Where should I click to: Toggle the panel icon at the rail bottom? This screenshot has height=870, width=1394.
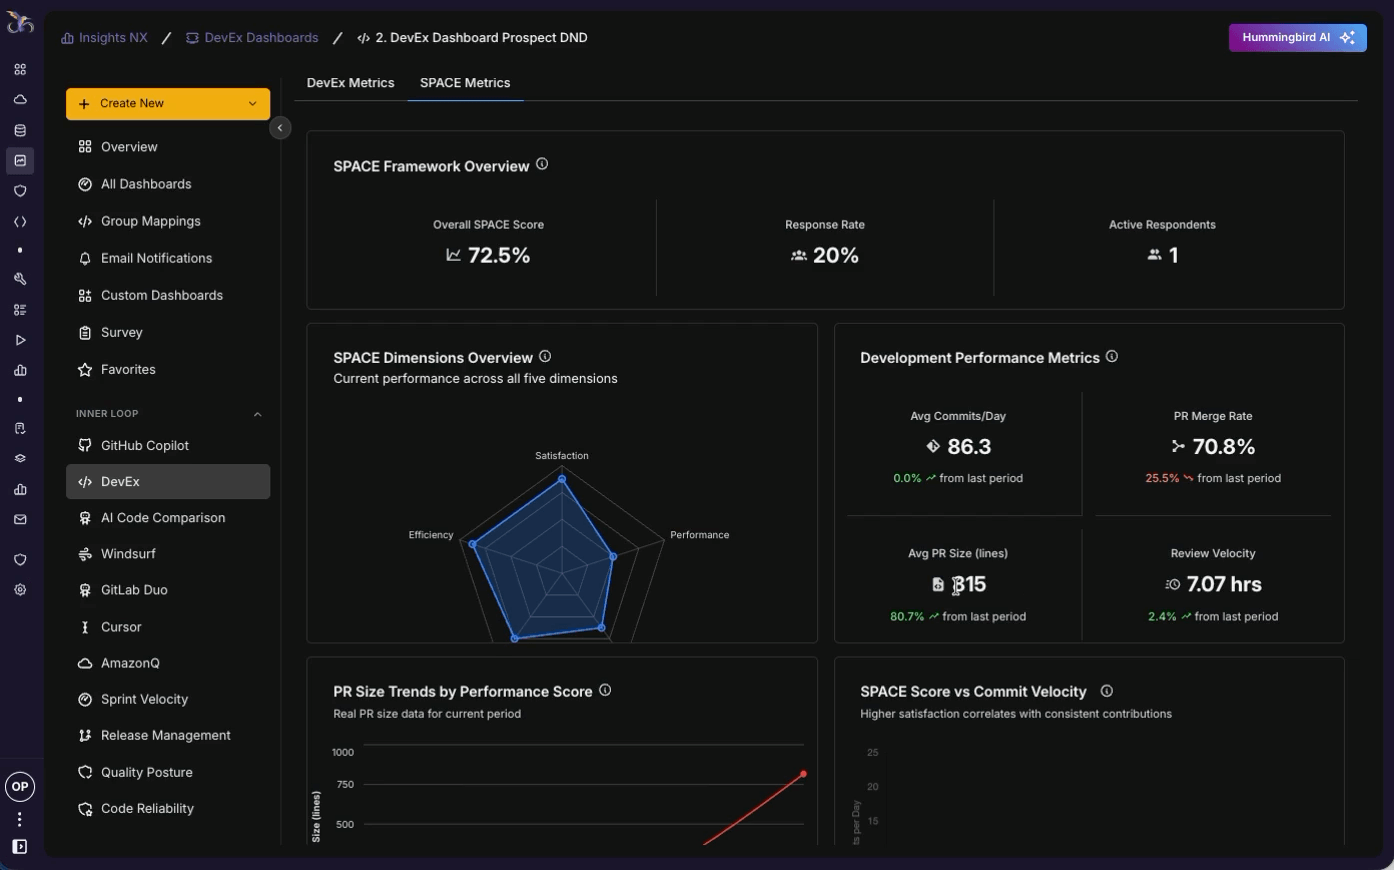coord(20,847)
